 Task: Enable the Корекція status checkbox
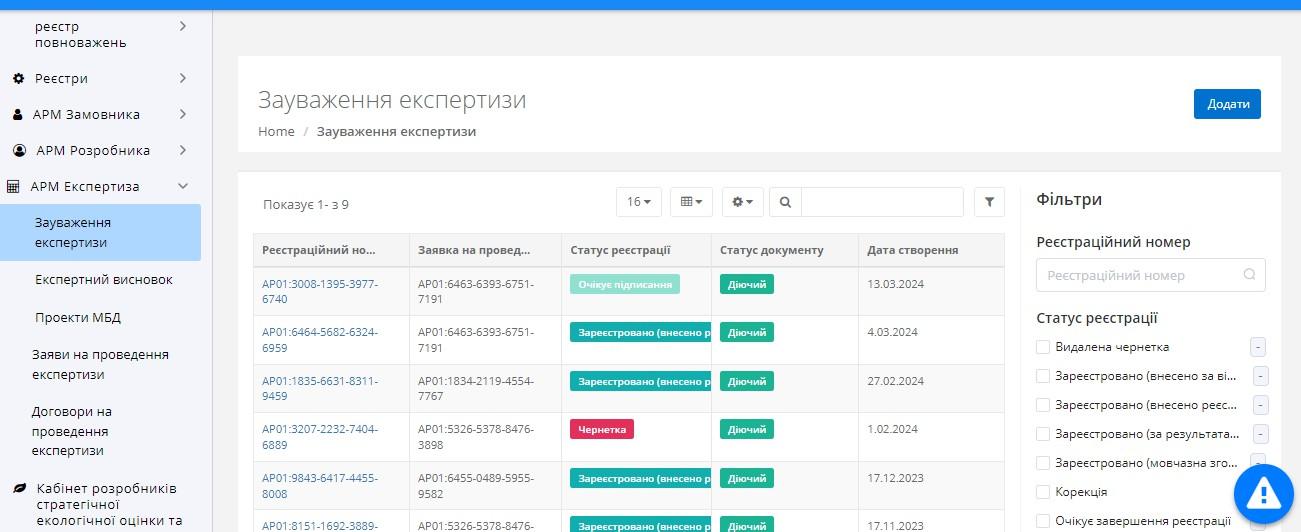coord(1043,492)
